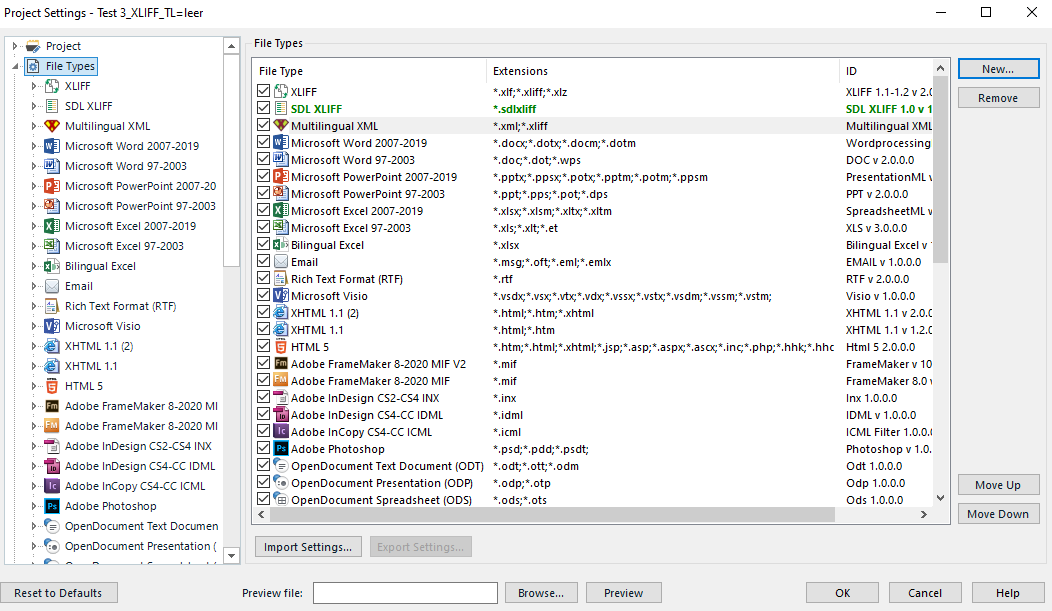
Task: Click the down arrow on the file list scrollbar
Action: point(939,498)
